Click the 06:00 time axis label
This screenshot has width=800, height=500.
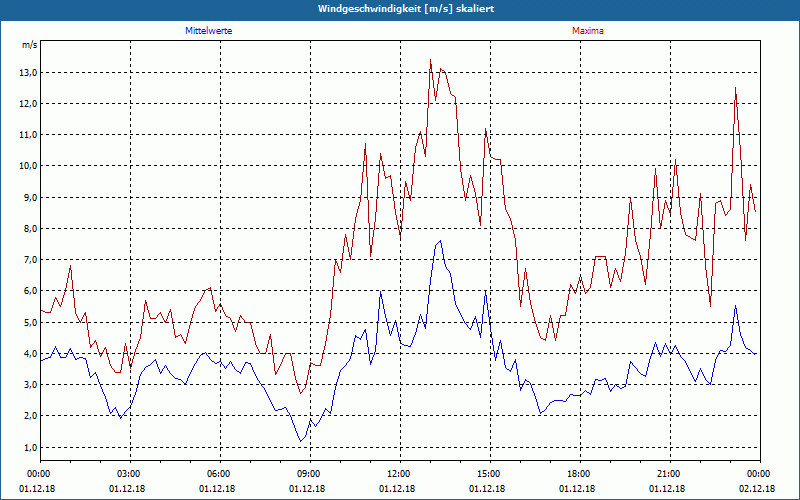click(220, 474)
